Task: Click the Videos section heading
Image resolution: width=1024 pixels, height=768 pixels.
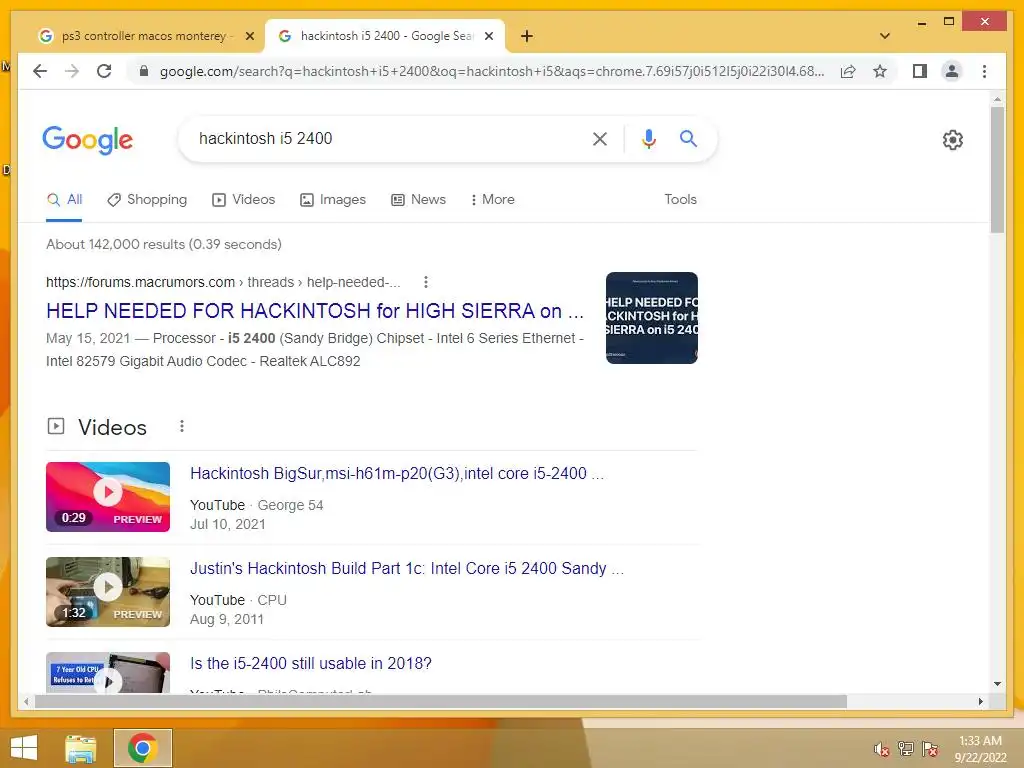Action: pos(112,427)
